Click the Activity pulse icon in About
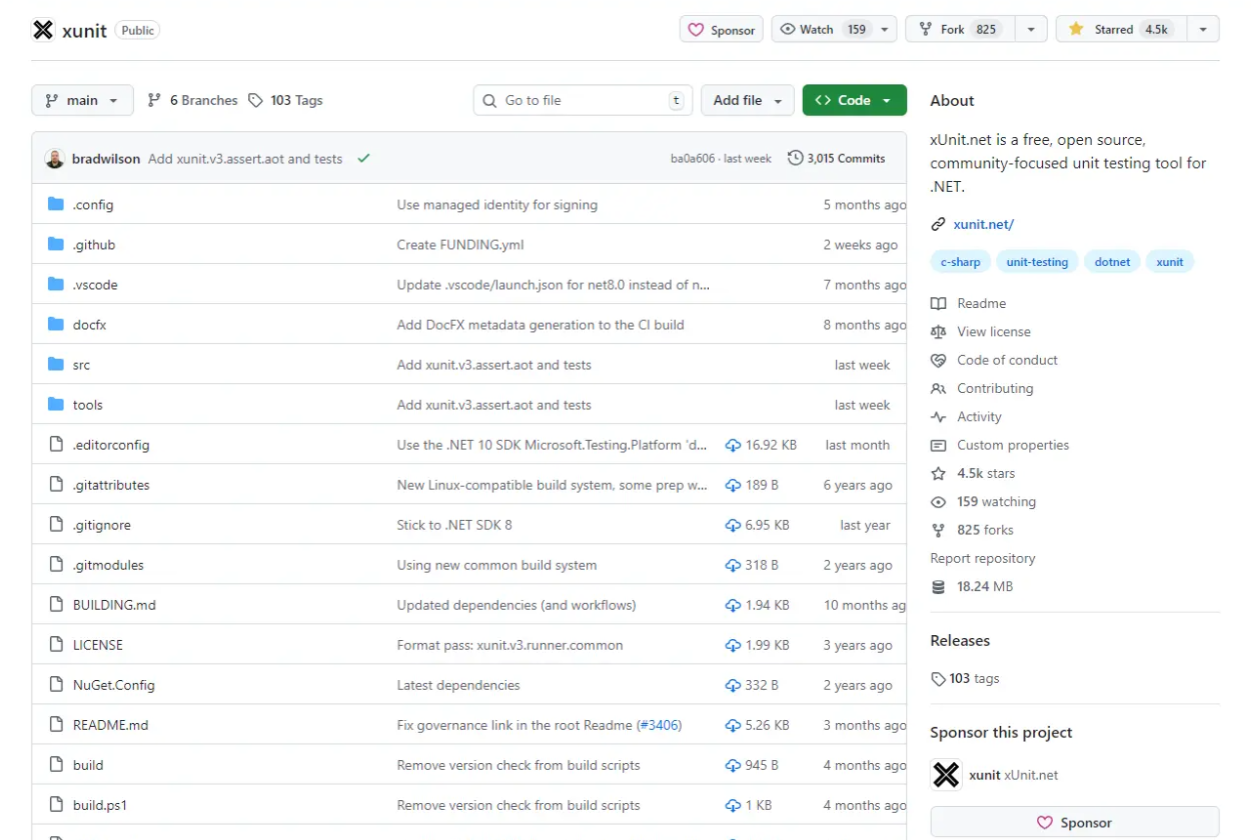Image resolution: width=1251 pixels, height=840 pixels. pos(938,417)
